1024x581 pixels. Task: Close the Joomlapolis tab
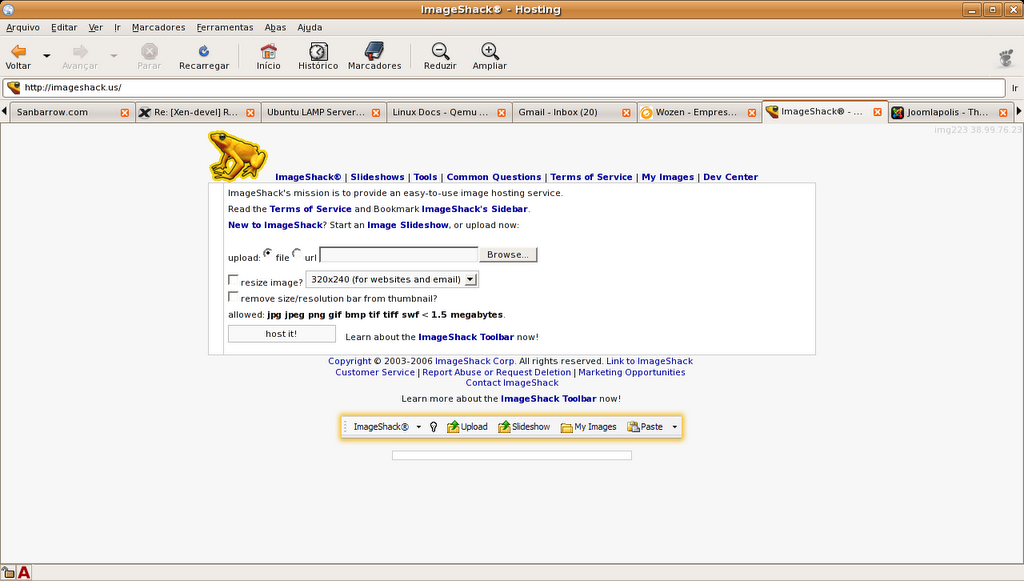[x=1003, y=112]
